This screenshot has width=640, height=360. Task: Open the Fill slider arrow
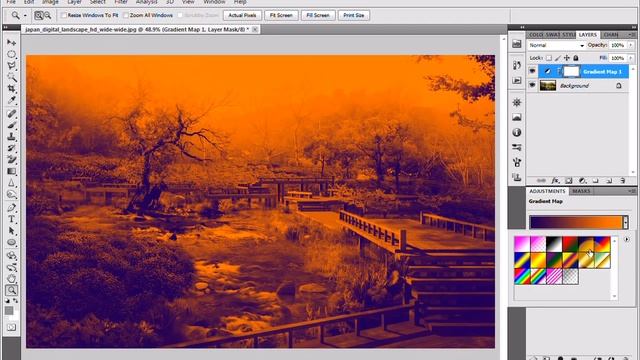point(631,58)
